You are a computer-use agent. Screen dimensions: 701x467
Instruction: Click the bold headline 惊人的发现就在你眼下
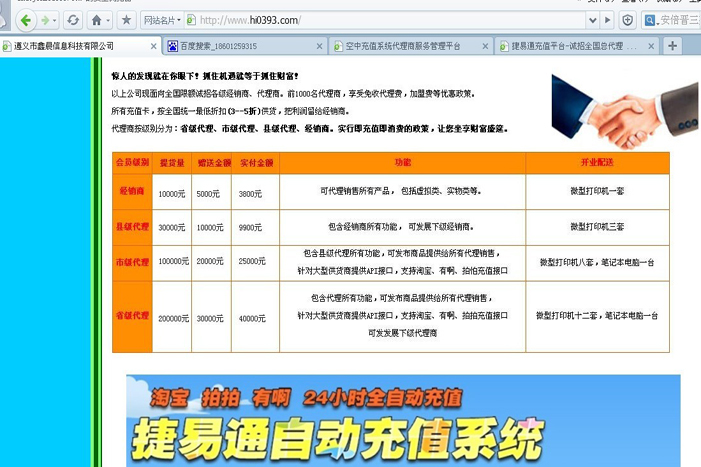pos(205,76)
